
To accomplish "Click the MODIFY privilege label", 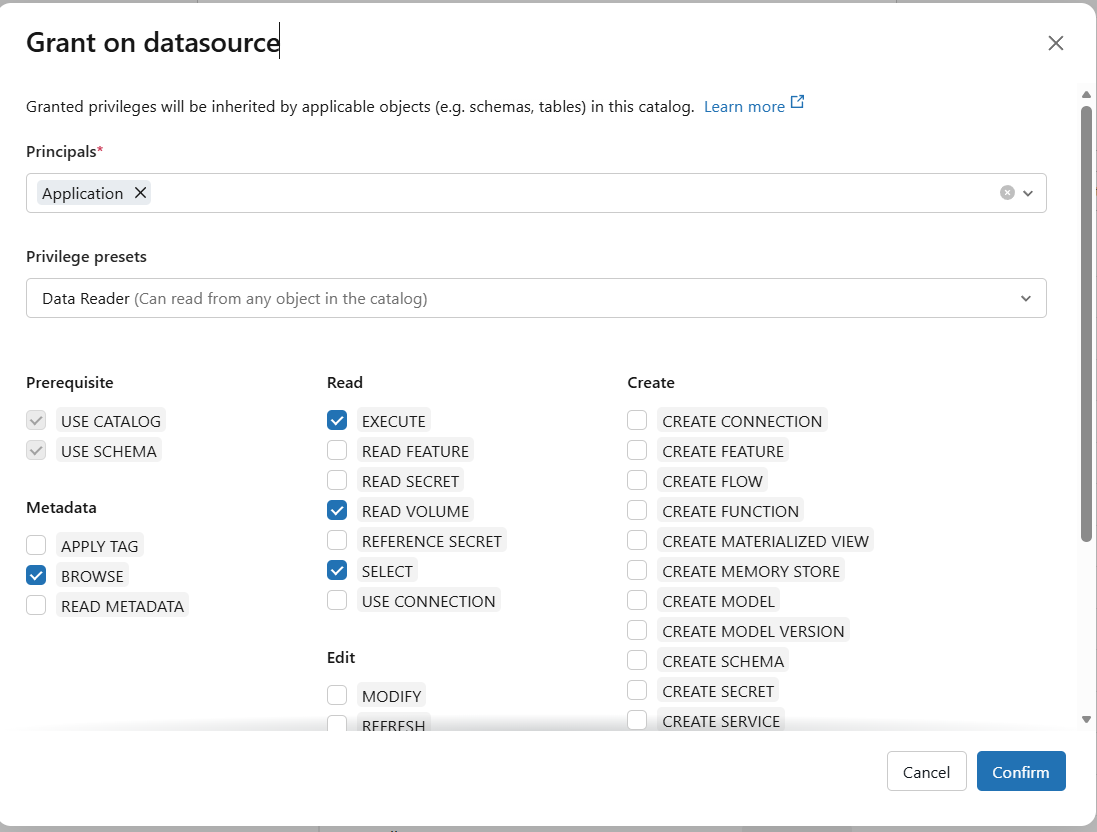I will [392, 696].
